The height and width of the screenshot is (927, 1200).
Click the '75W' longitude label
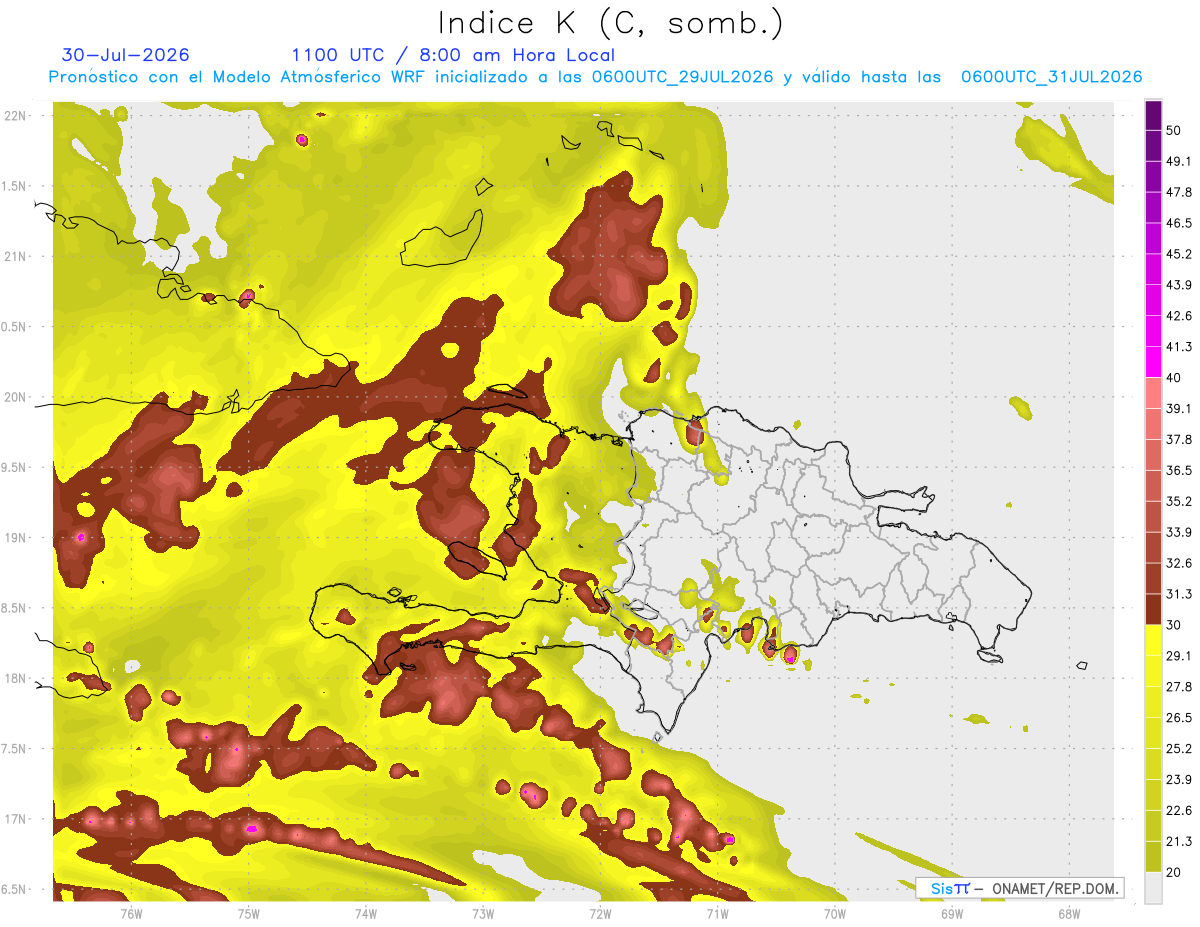pyautogui.click(x=249, y=912)
